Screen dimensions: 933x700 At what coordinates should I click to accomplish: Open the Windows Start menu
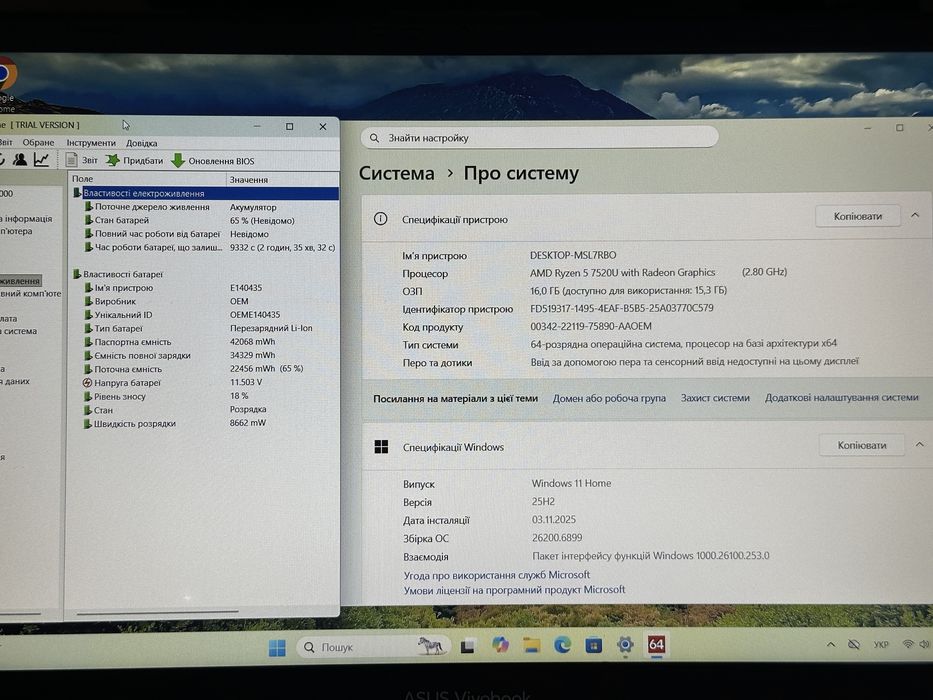(x=277, y=648)
